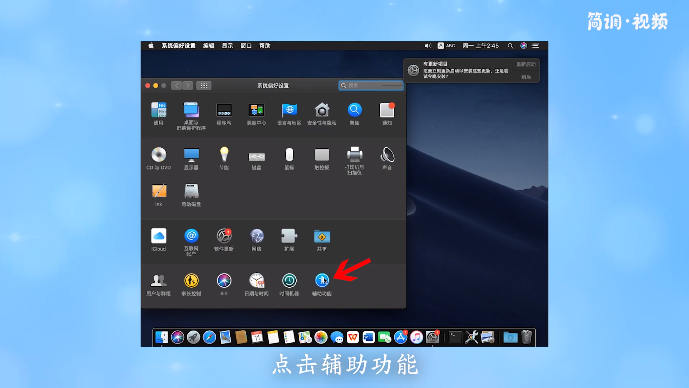The image size is (689, 388).
Task: Open input method menu in menu bar
Action: click(x=446, y=45)
